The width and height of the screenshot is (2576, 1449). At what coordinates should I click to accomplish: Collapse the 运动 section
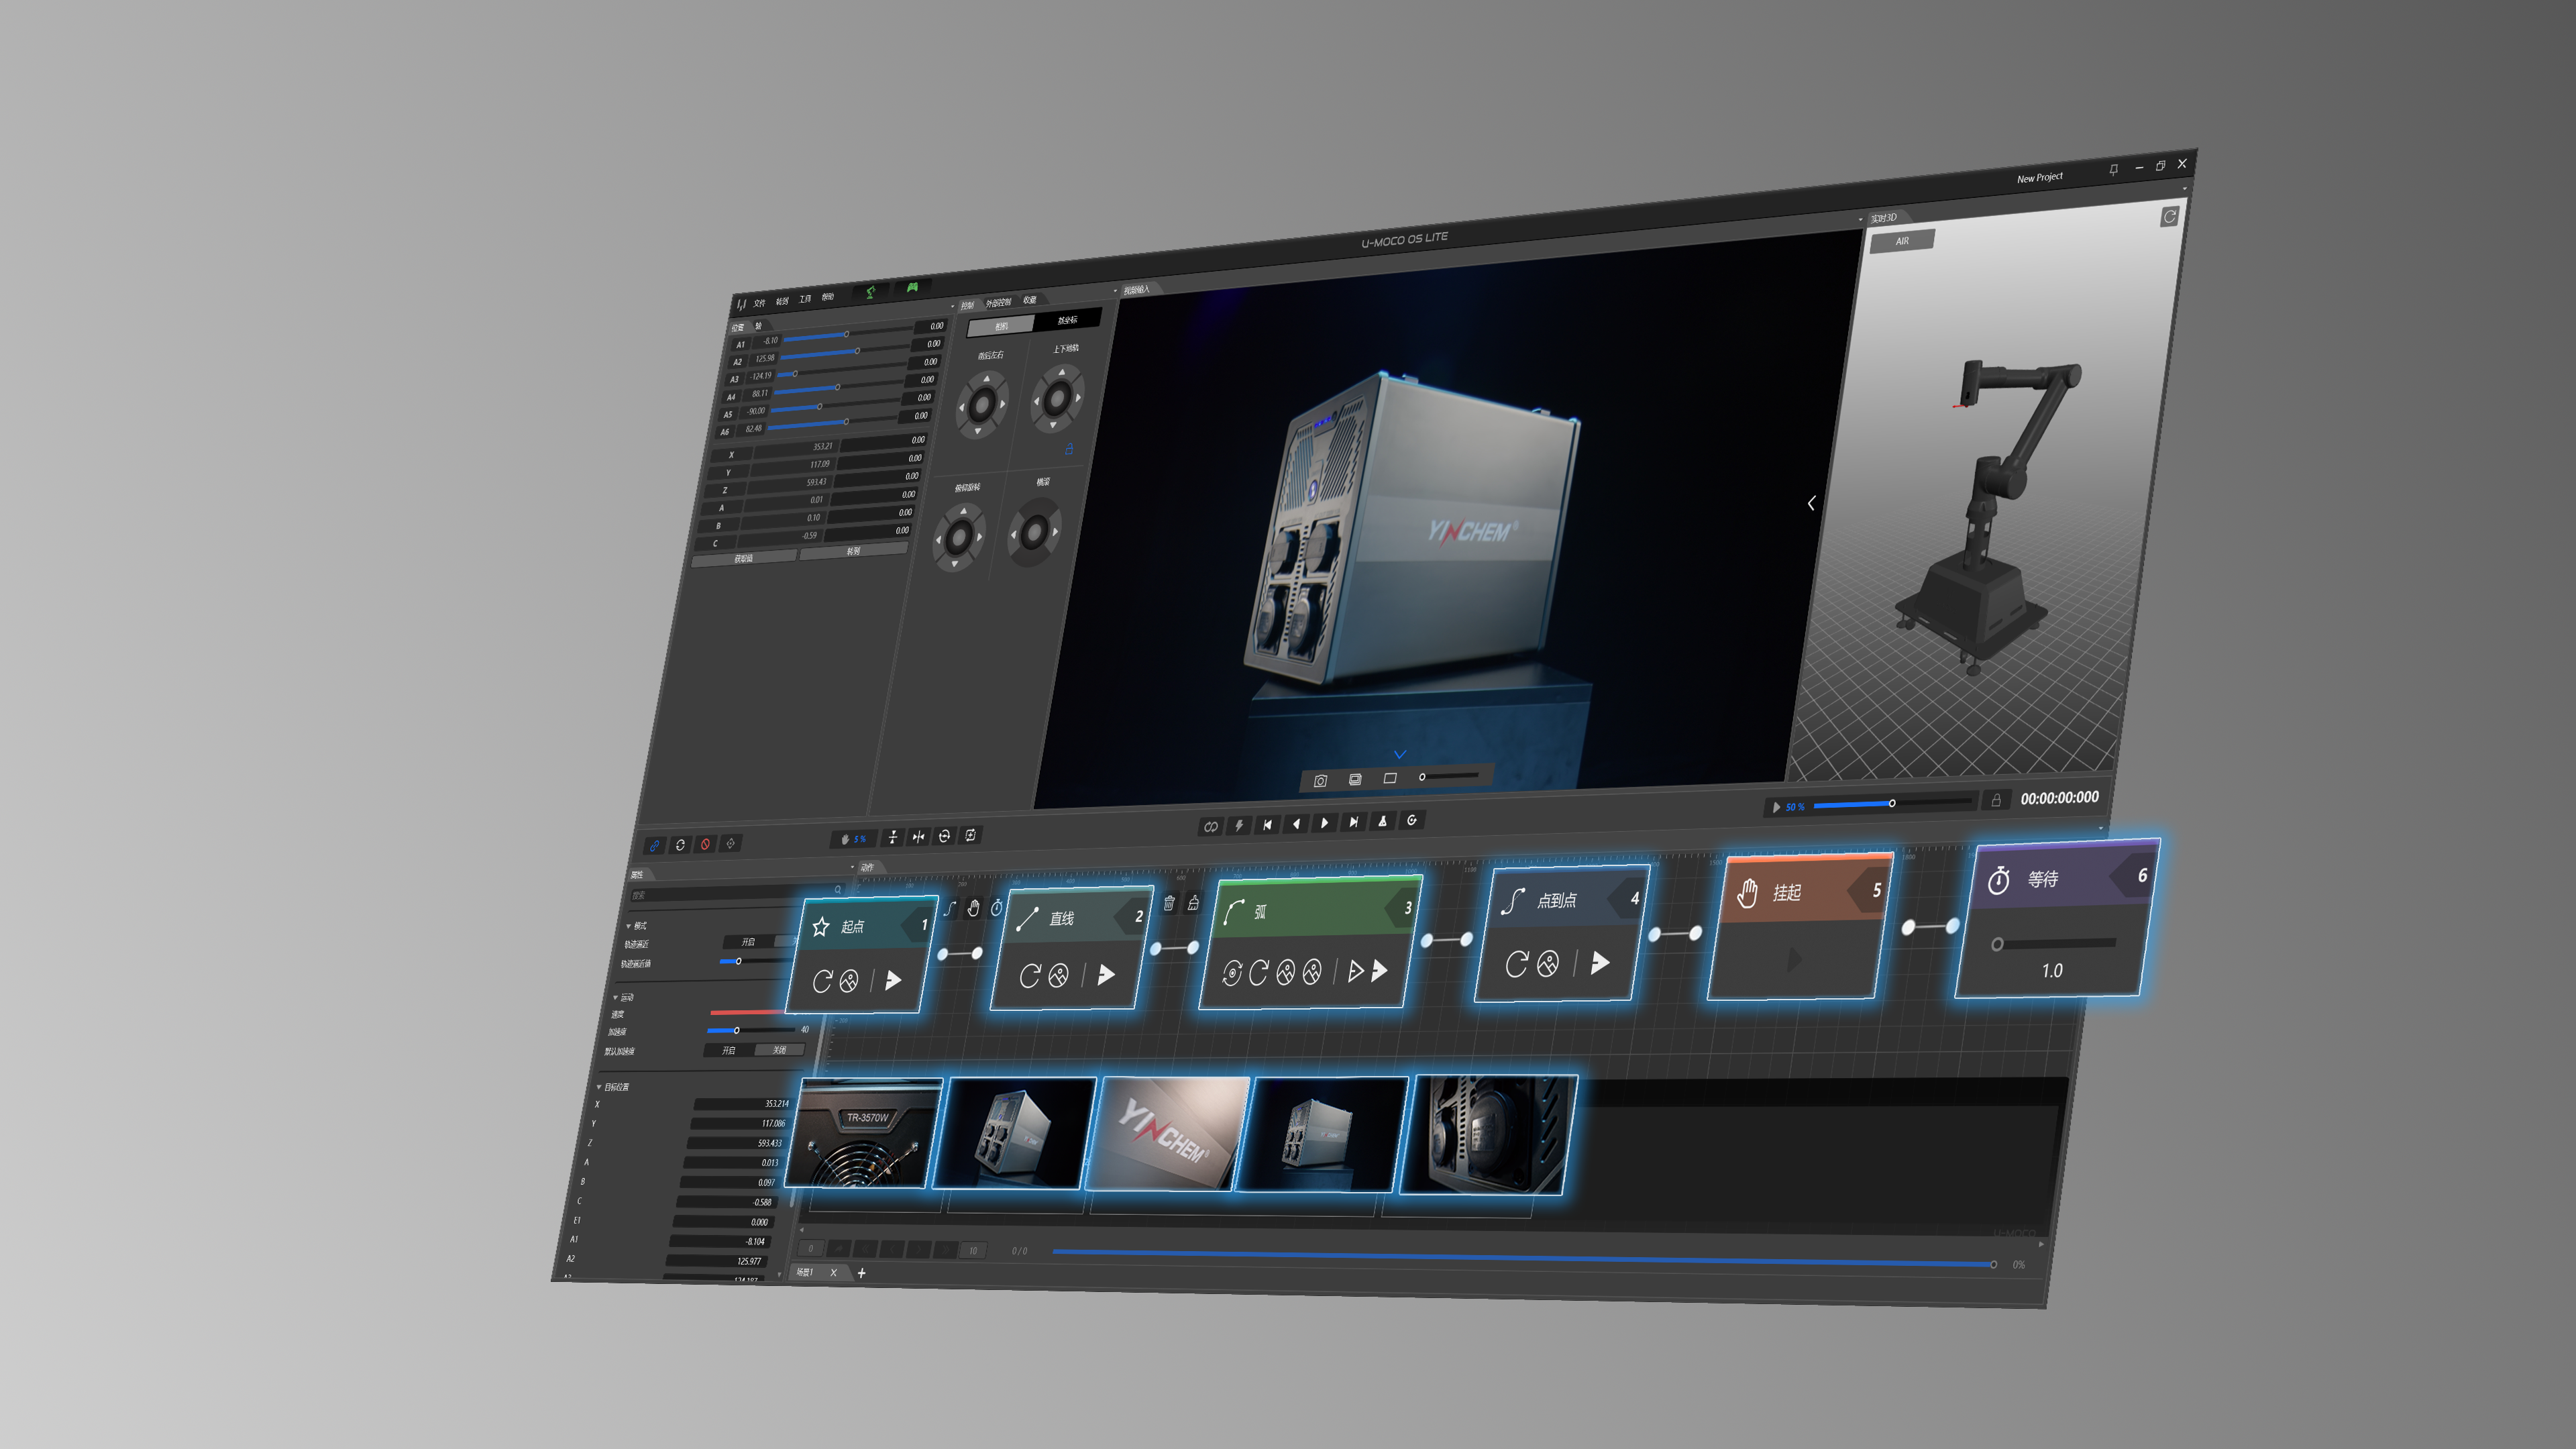[615, 997]
